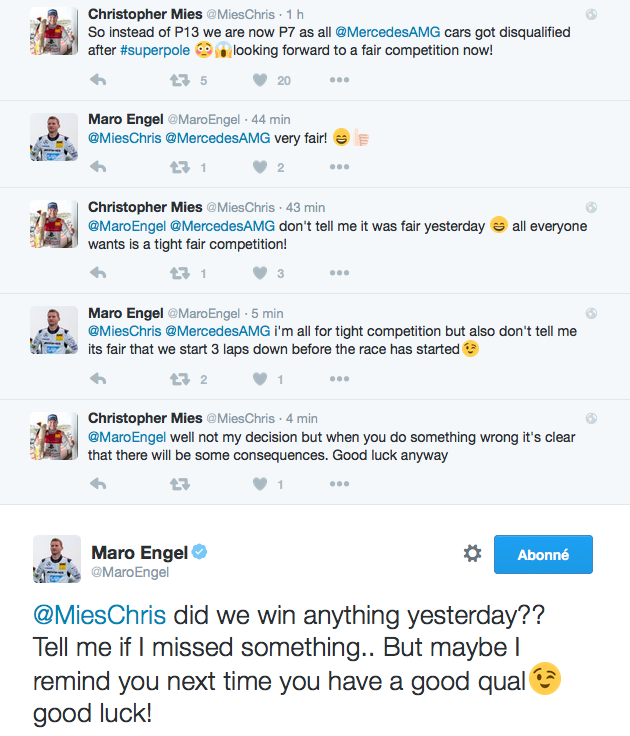Click the globe icon on first tweet
Screen dimensions: 630x736
coord(592,15)
